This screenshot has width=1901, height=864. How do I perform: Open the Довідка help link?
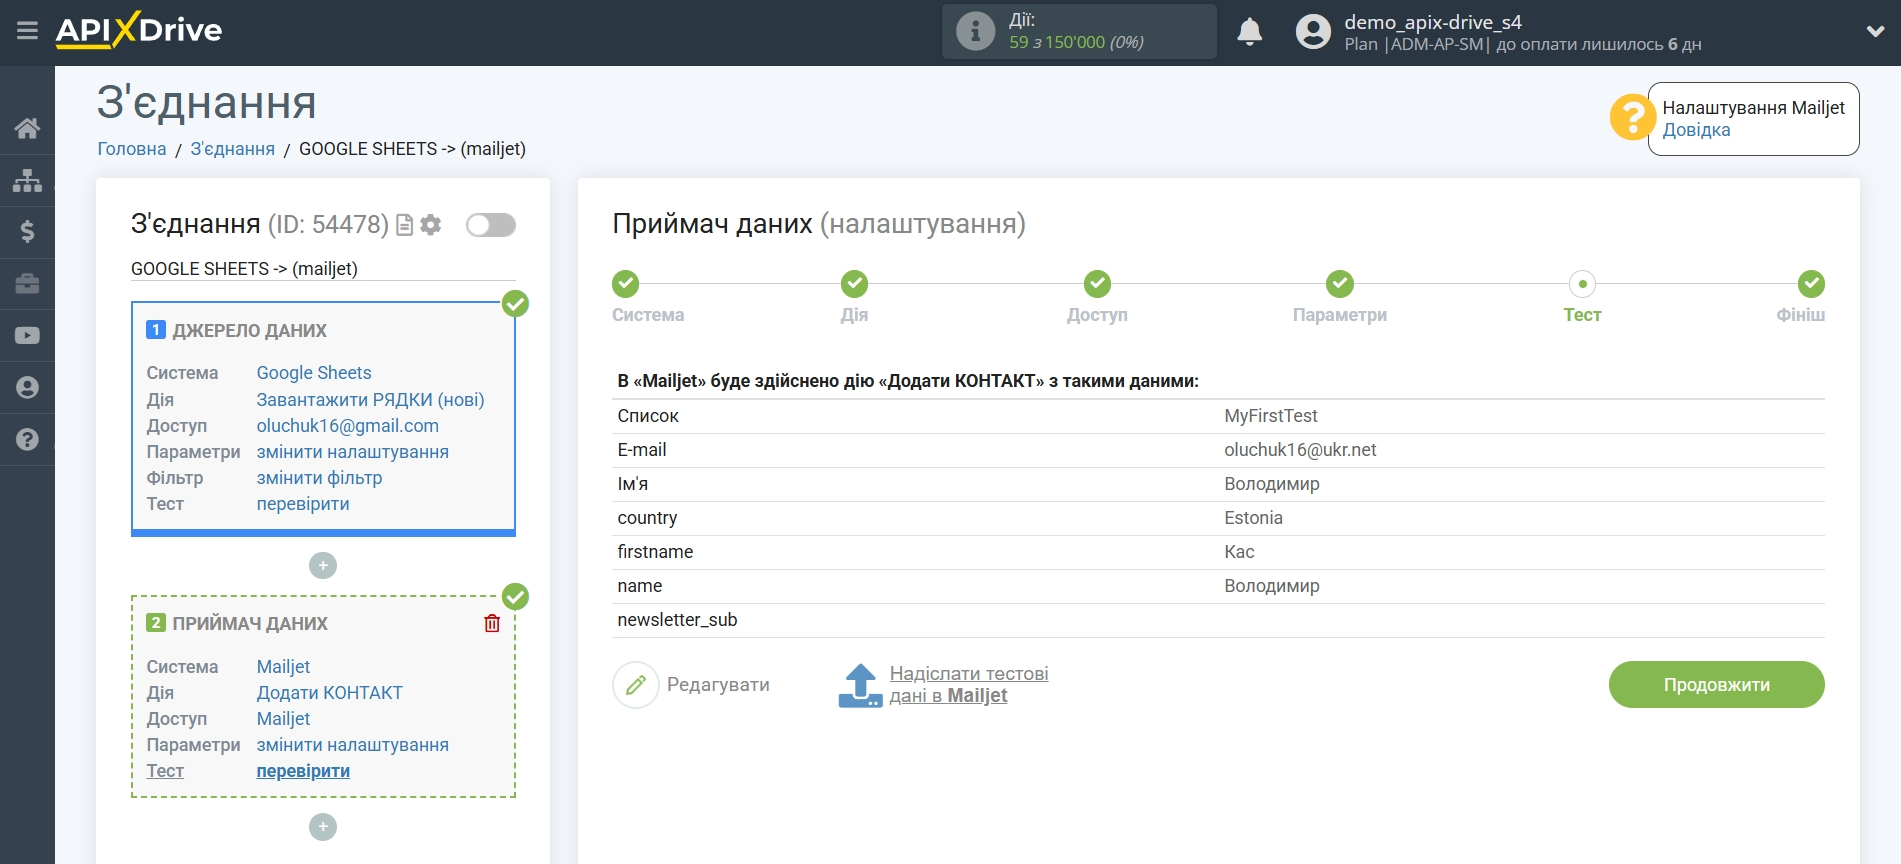point(1696,130)
